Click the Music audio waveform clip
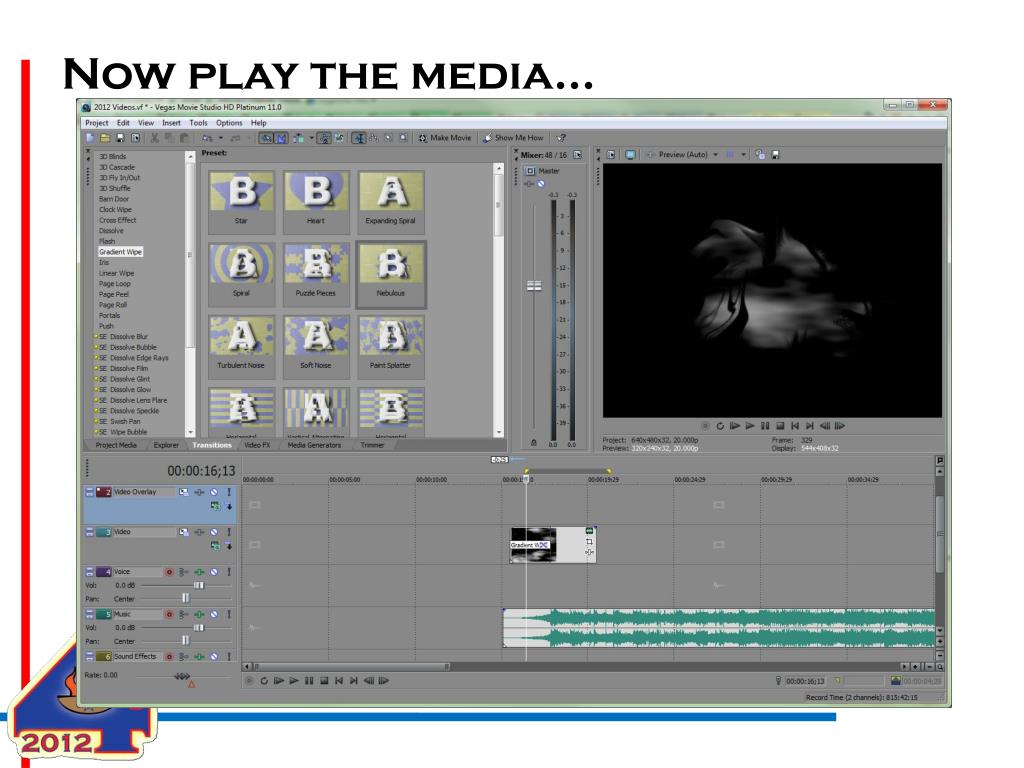Image resolution: width=1024 pixels, height=768 pixels. click(x=718, y=628)
